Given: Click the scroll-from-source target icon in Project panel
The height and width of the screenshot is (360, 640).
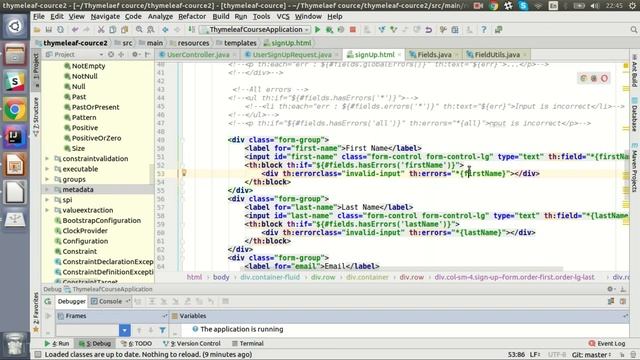Looking at the screenshot, I should coord(111,54).
